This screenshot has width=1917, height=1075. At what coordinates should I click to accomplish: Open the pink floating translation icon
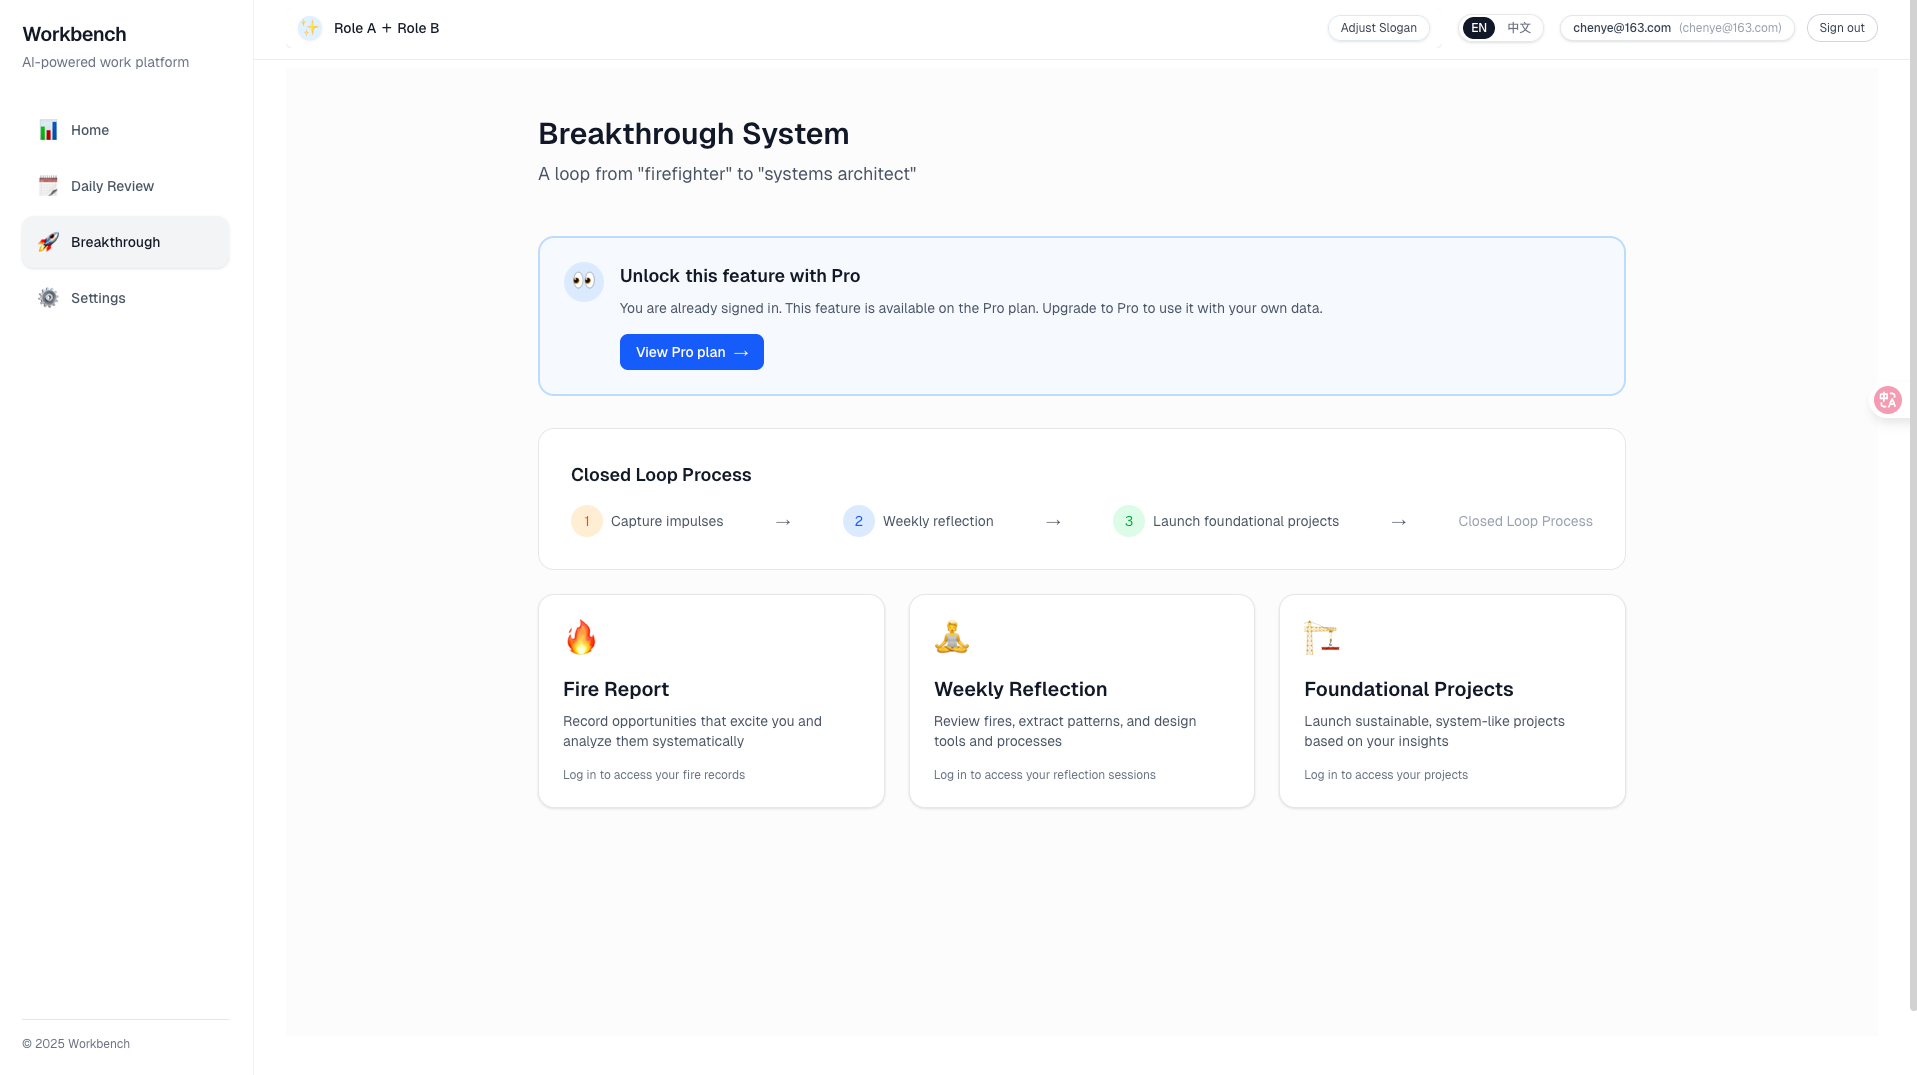click(1887, 399)
